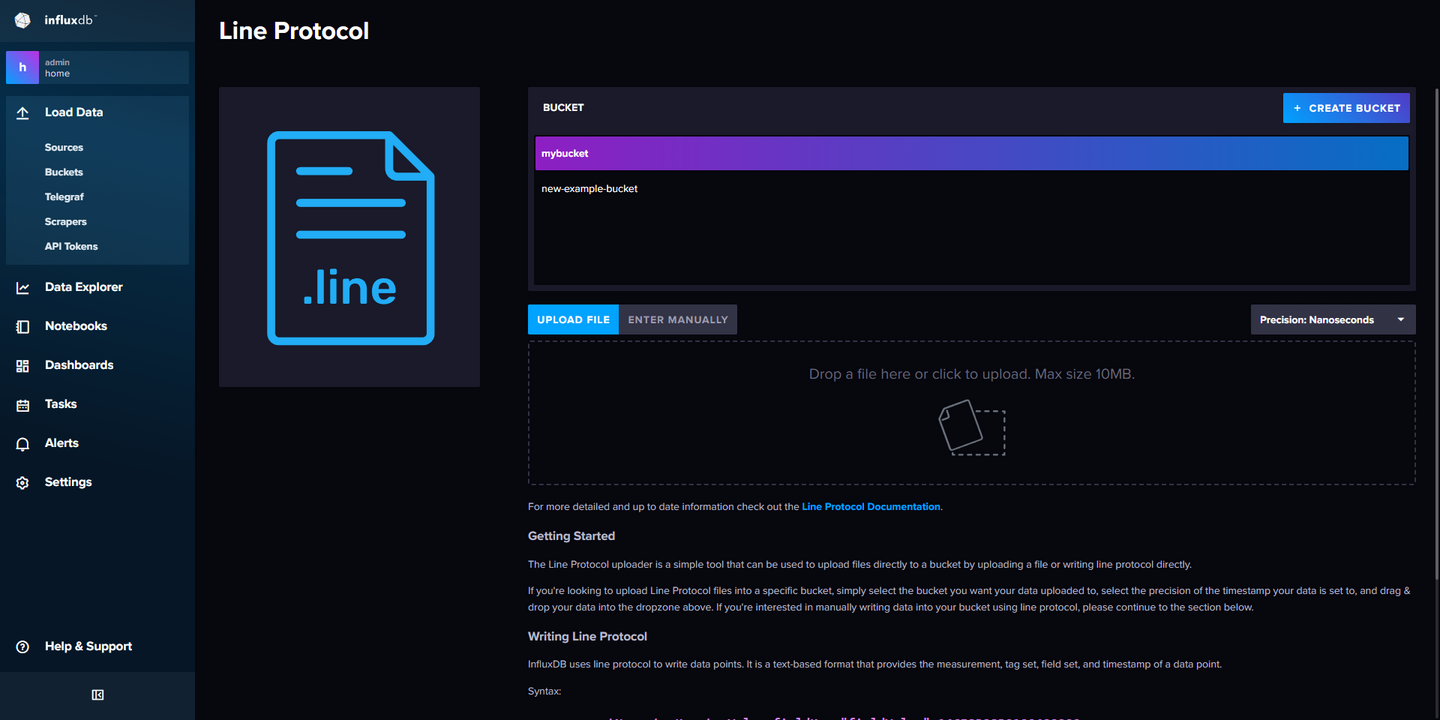
Task: Go to Data Explorer label
Action: (x=84, y=287)
